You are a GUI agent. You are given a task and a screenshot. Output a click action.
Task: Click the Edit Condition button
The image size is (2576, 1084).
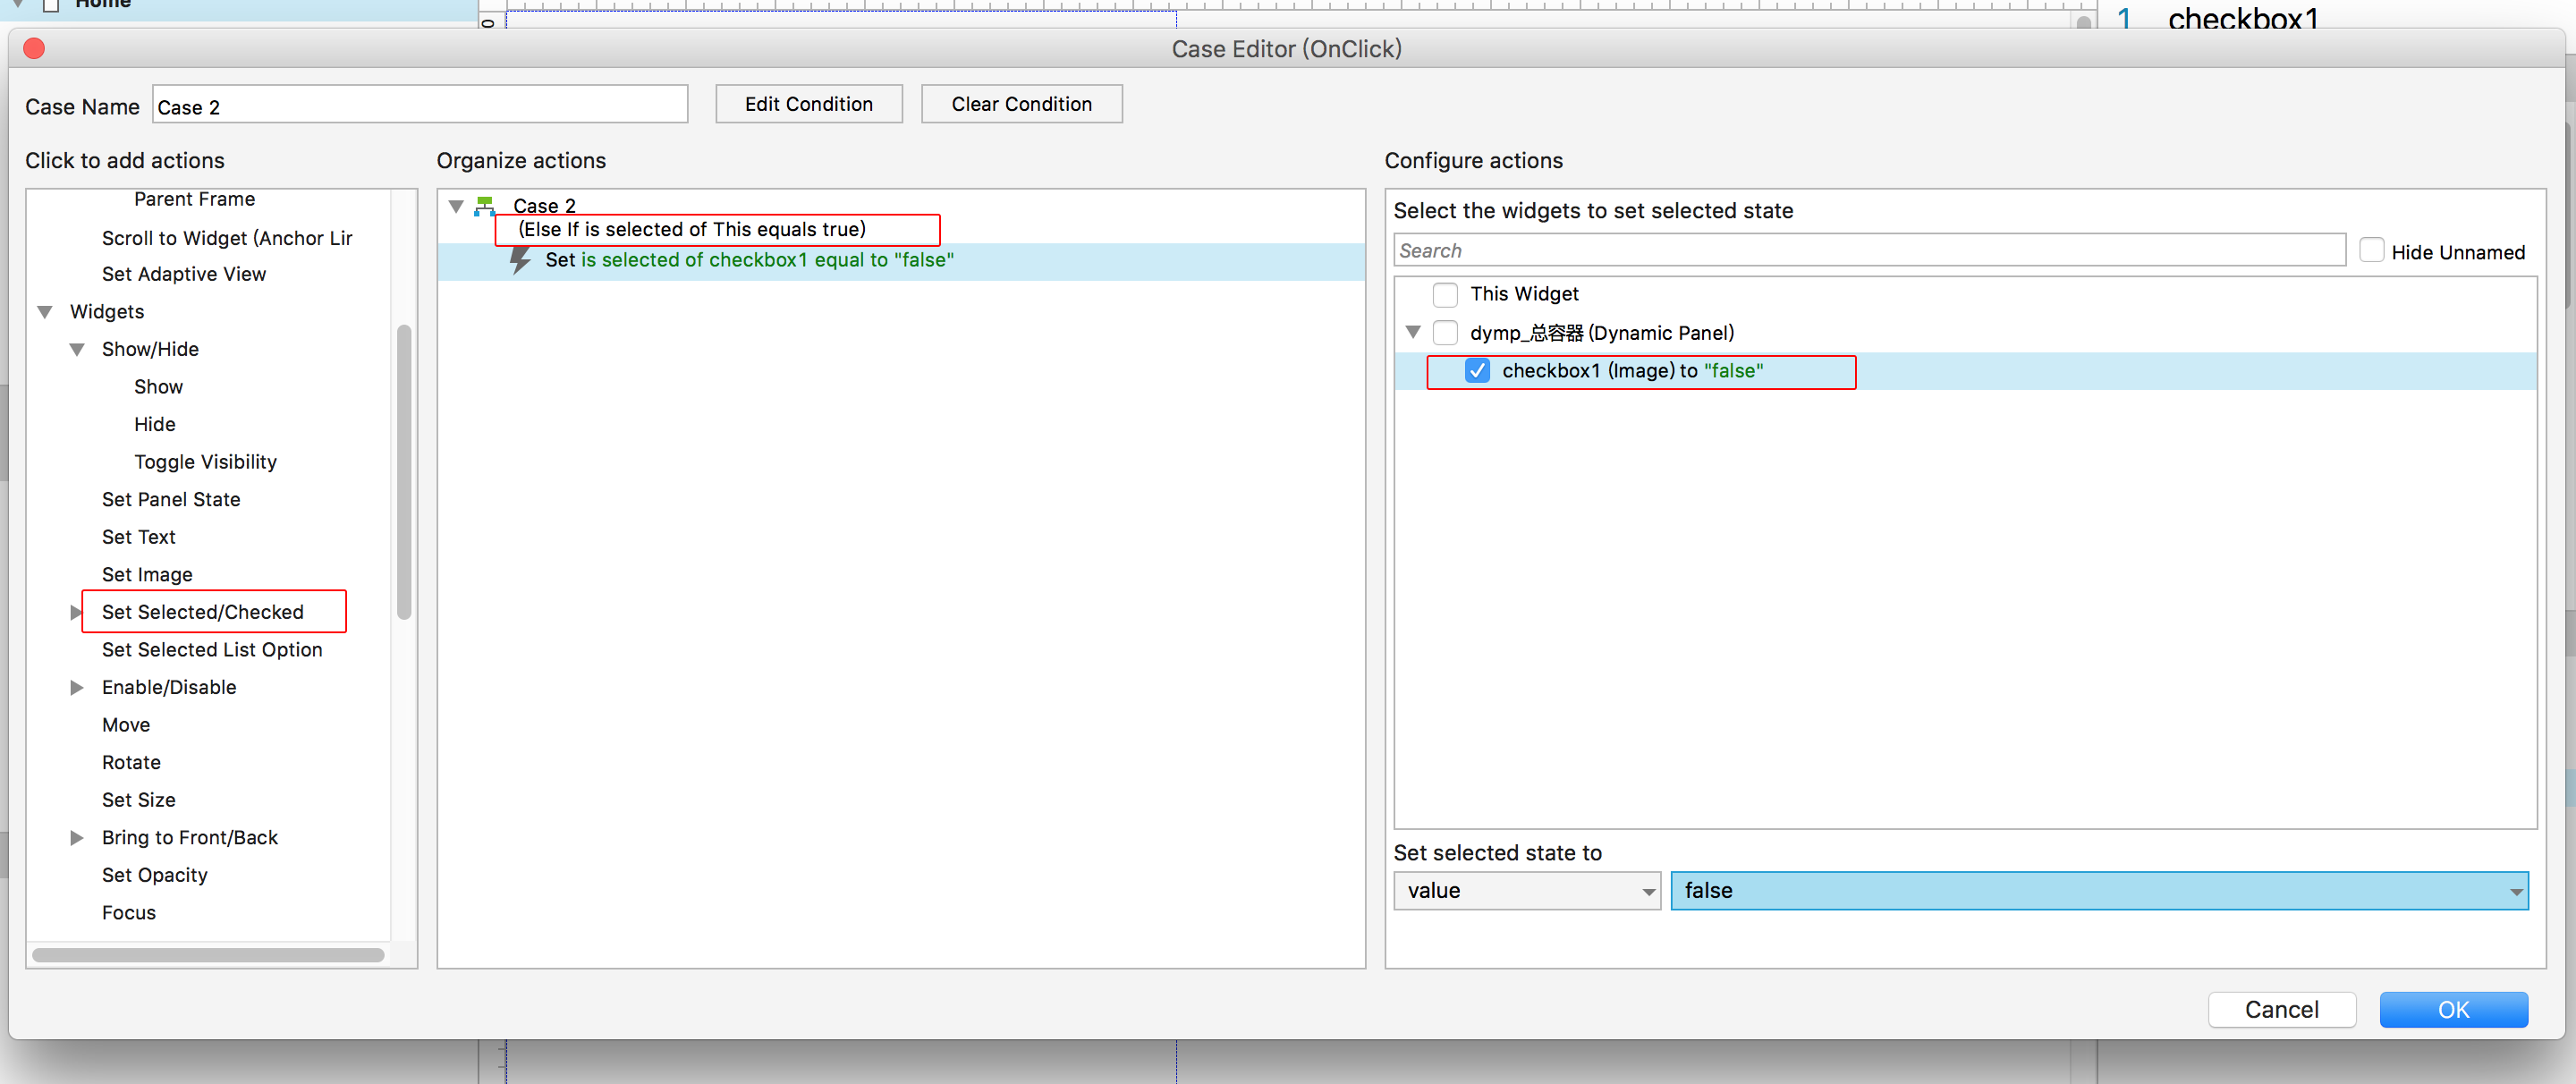(808, 104)
